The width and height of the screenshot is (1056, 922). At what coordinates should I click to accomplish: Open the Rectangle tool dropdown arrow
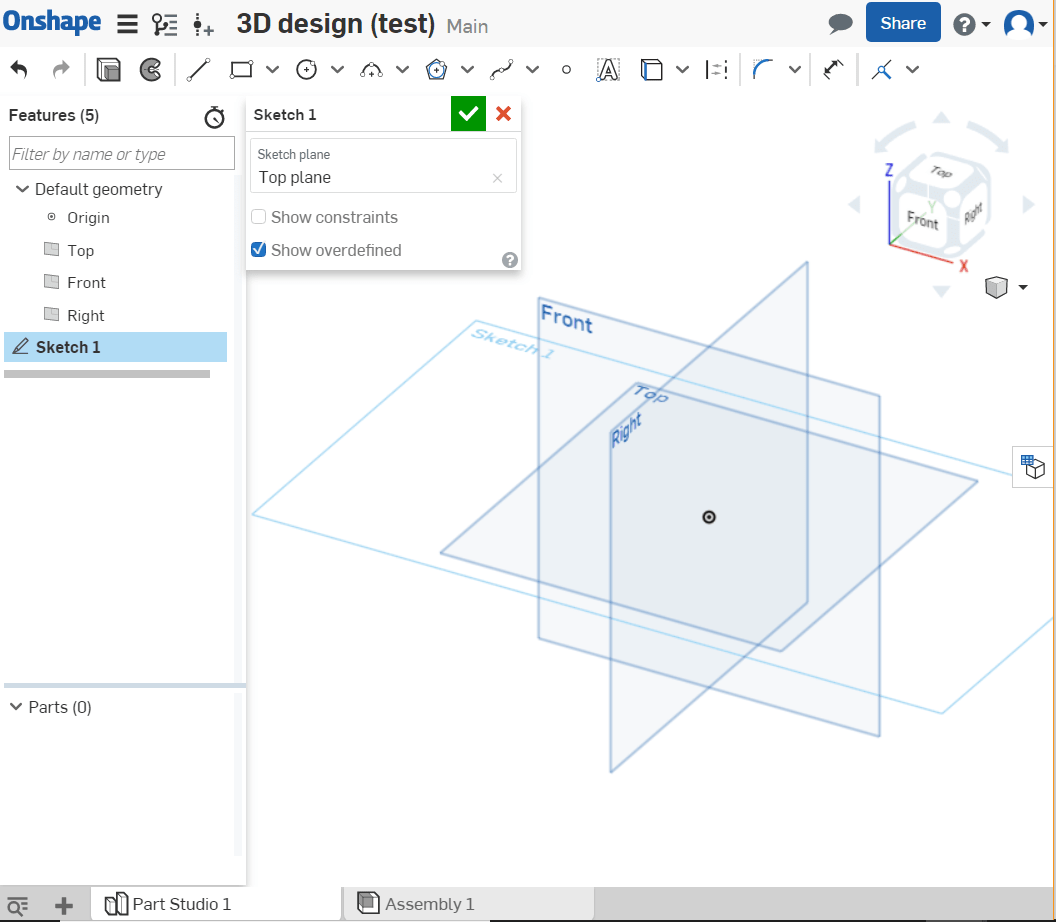click(272, 69)
